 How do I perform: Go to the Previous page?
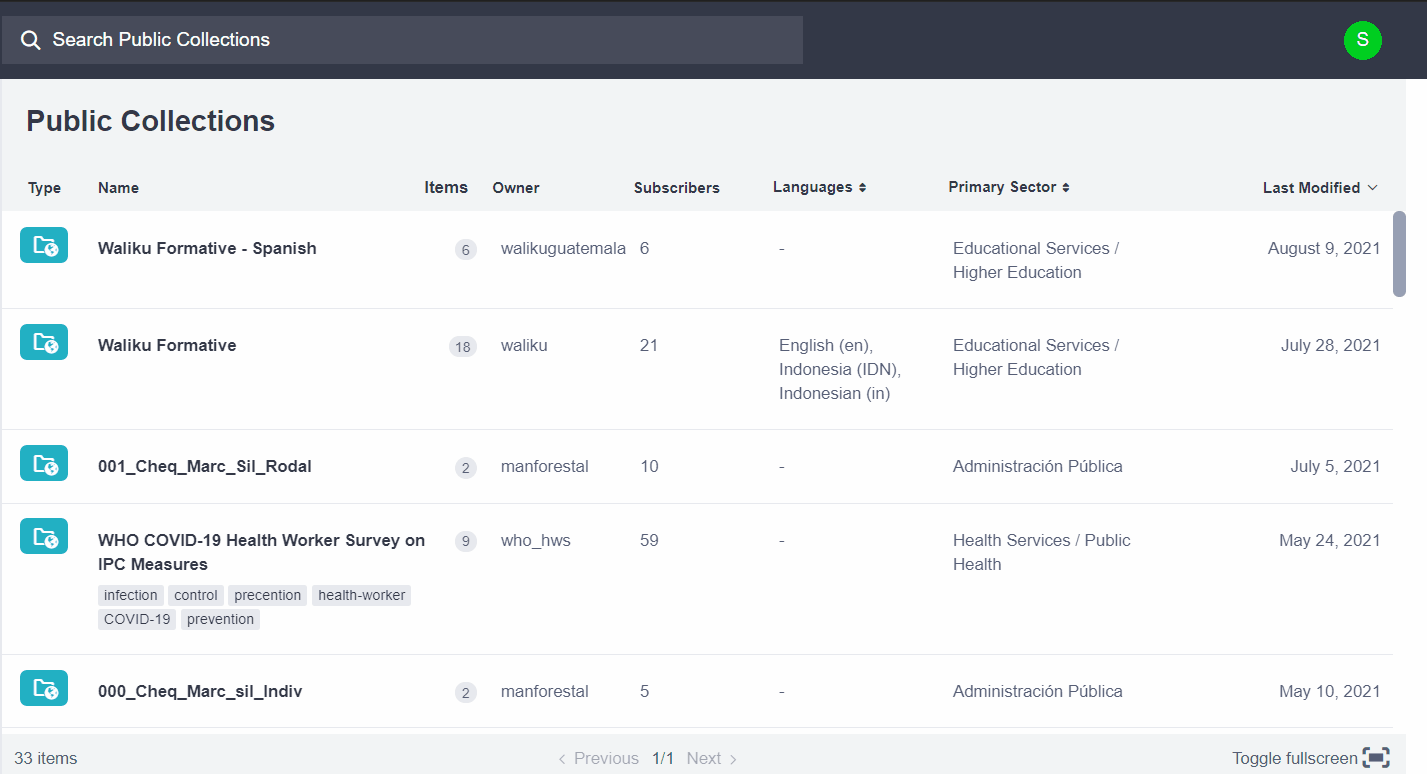coord(598,758)
